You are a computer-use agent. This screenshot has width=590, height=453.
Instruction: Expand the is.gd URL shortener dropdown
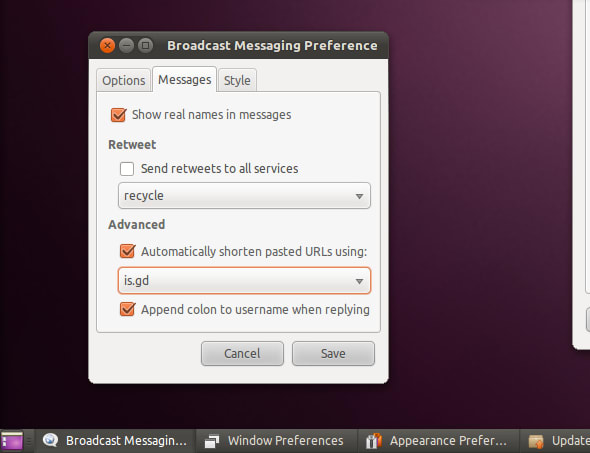coord(244,281)
